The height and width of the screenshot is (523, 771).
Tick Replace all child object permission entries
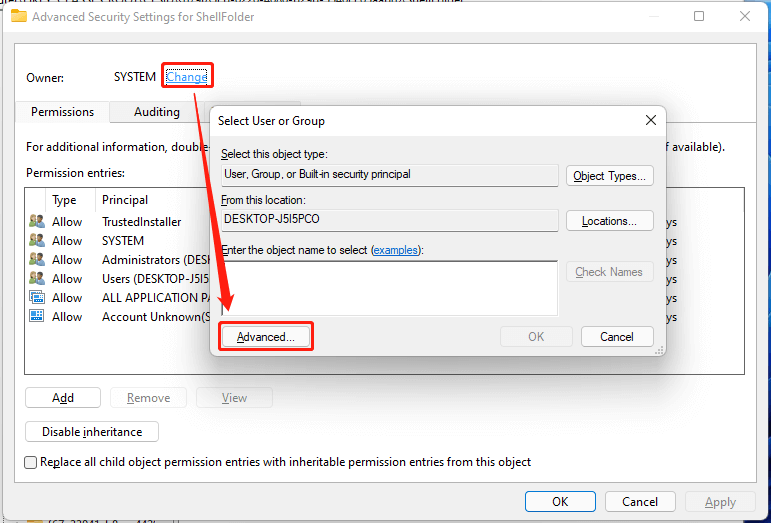[30, 463]
